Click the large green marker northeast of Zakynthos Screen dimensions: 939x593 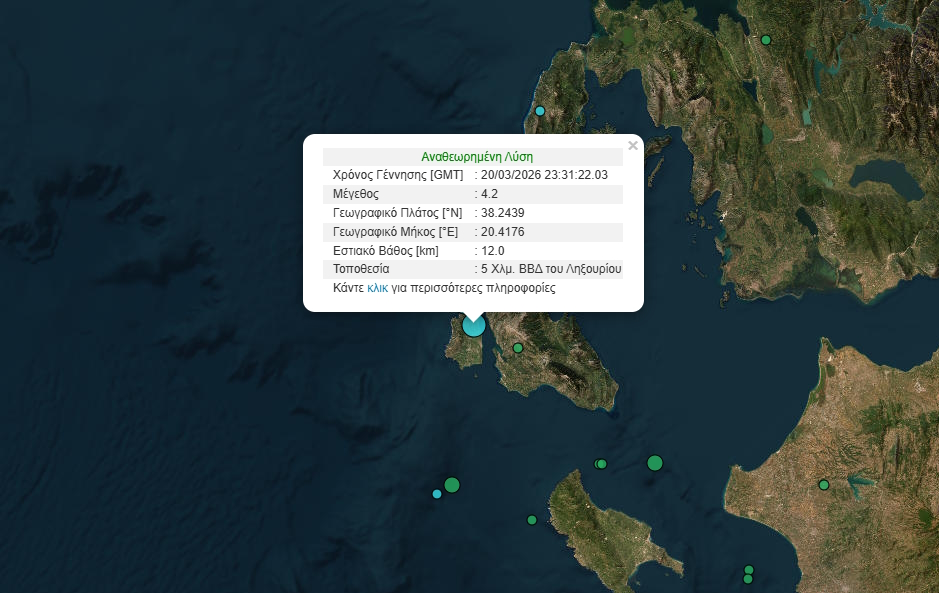point(655,462)
